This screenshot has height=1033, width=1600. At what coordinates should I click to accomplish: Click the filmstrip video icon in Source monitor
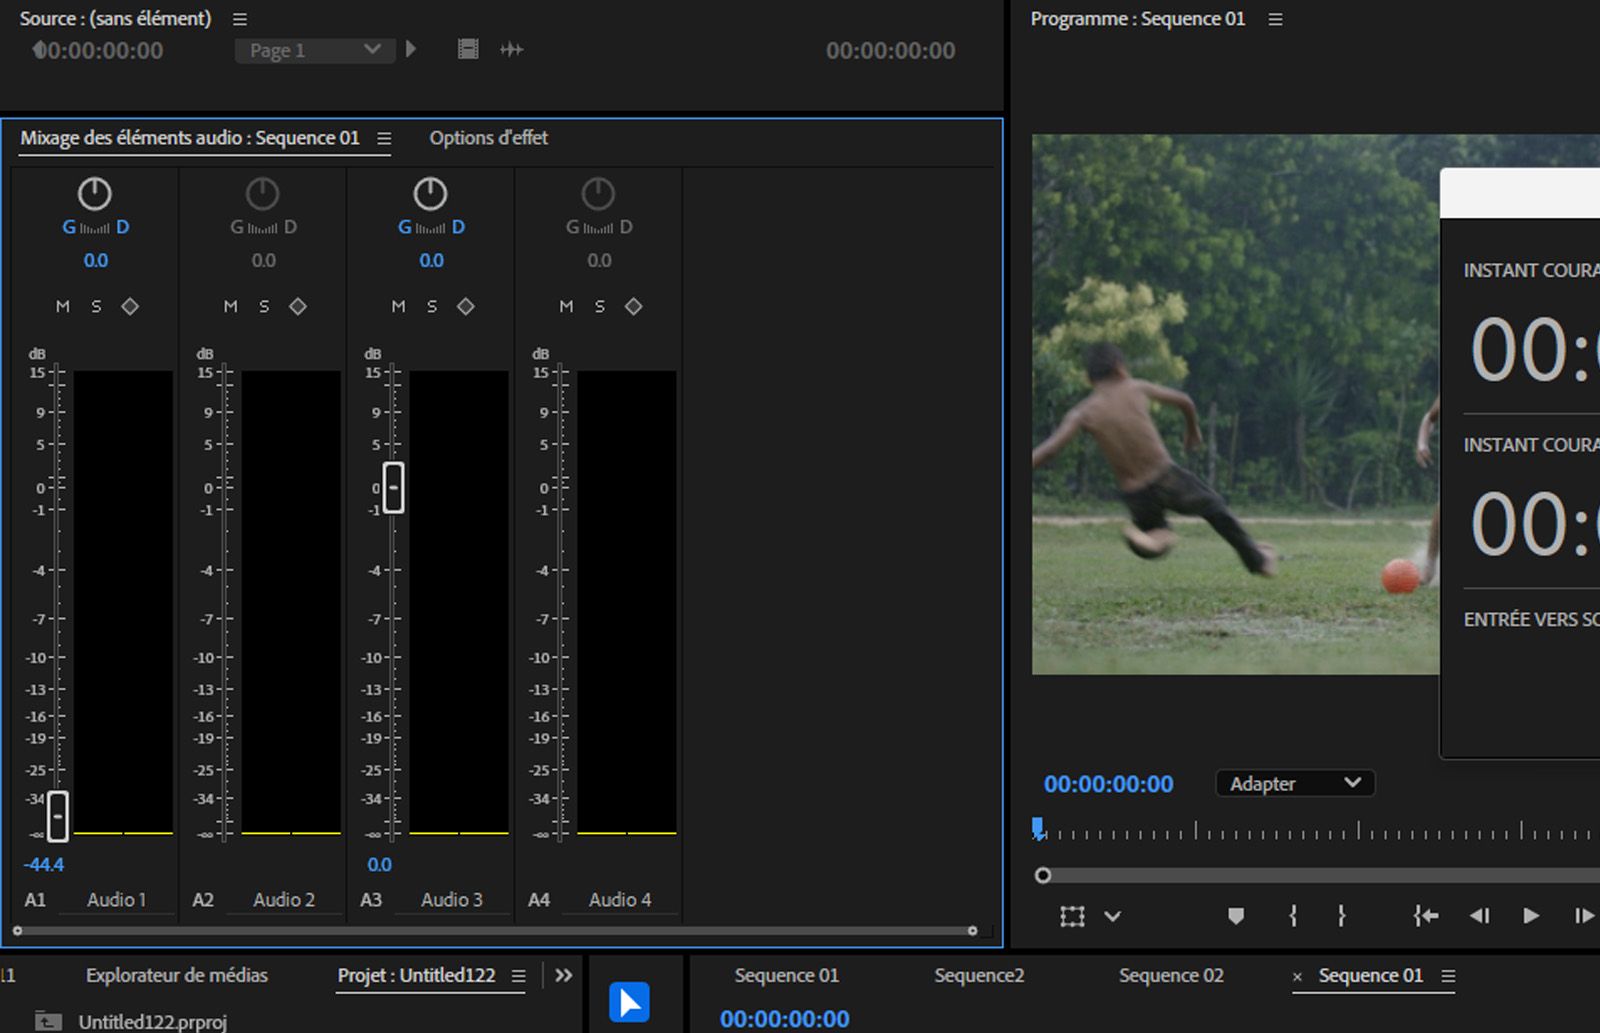click(x=468, y=50)
